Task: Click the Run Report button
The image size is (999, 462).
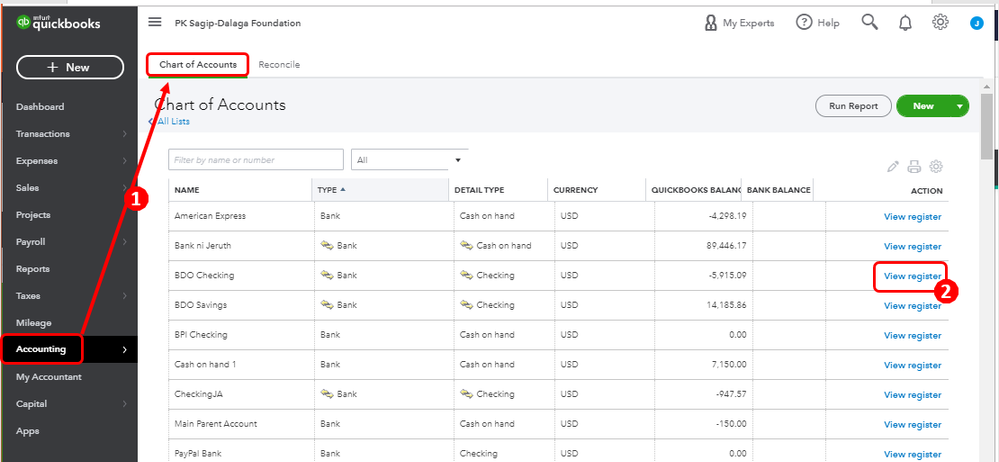Action: click(x=853, y=106)
